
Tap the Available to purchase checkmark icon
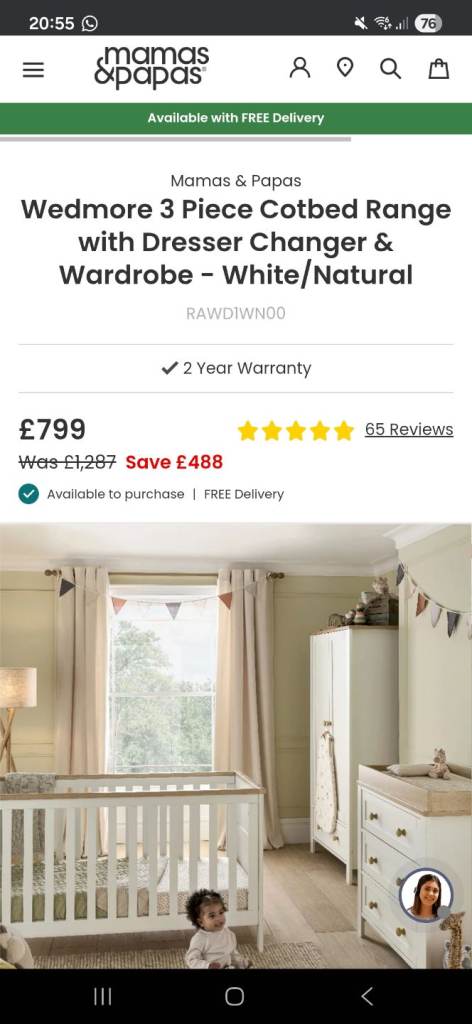tap(29, 494)
